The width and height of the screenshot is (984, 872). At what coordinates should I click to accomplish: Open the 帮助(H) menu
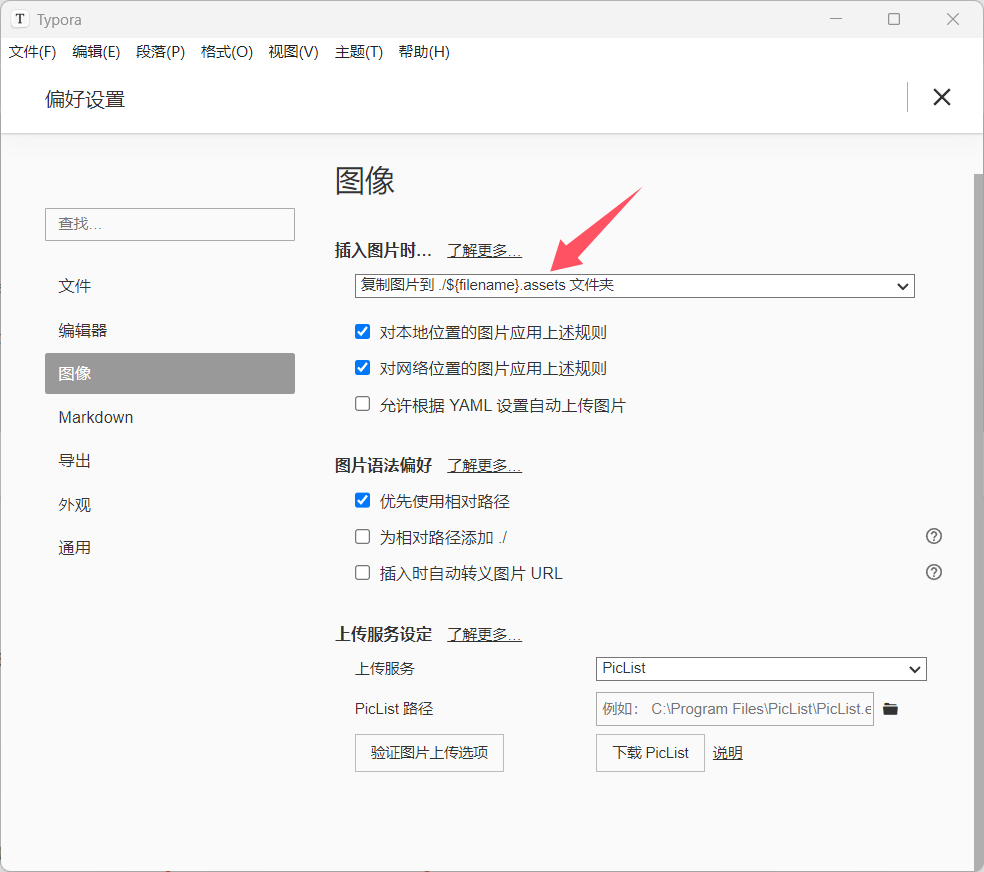coord(424,52)
